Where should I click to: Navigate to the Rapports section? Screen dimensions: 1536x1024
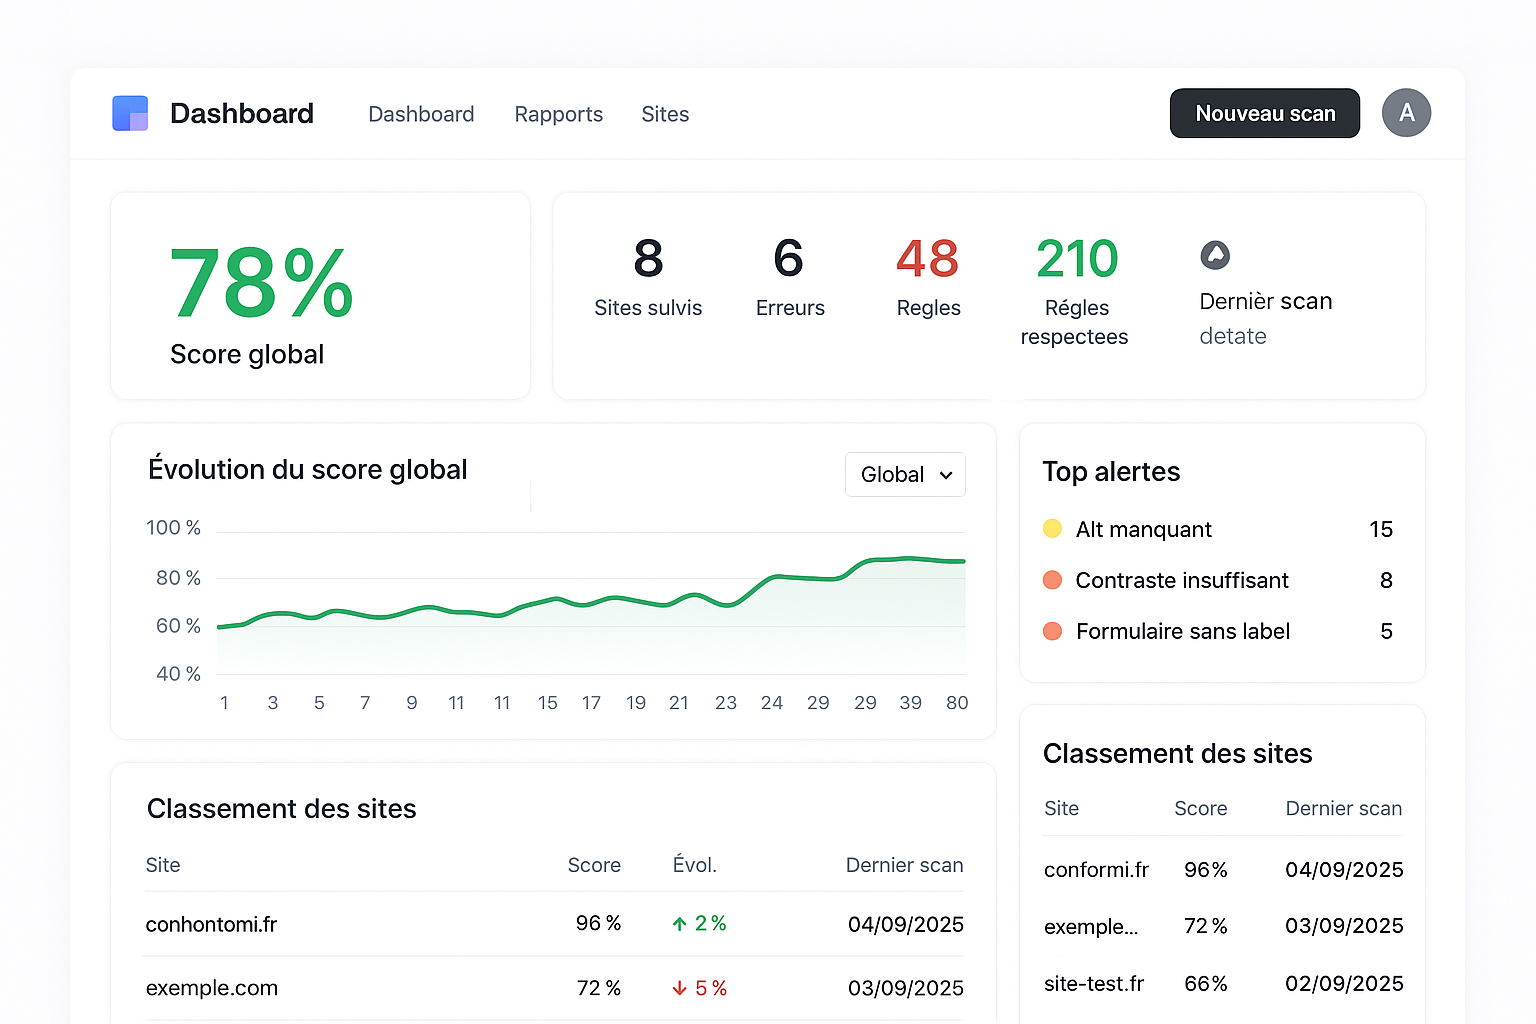click(558, 114)
